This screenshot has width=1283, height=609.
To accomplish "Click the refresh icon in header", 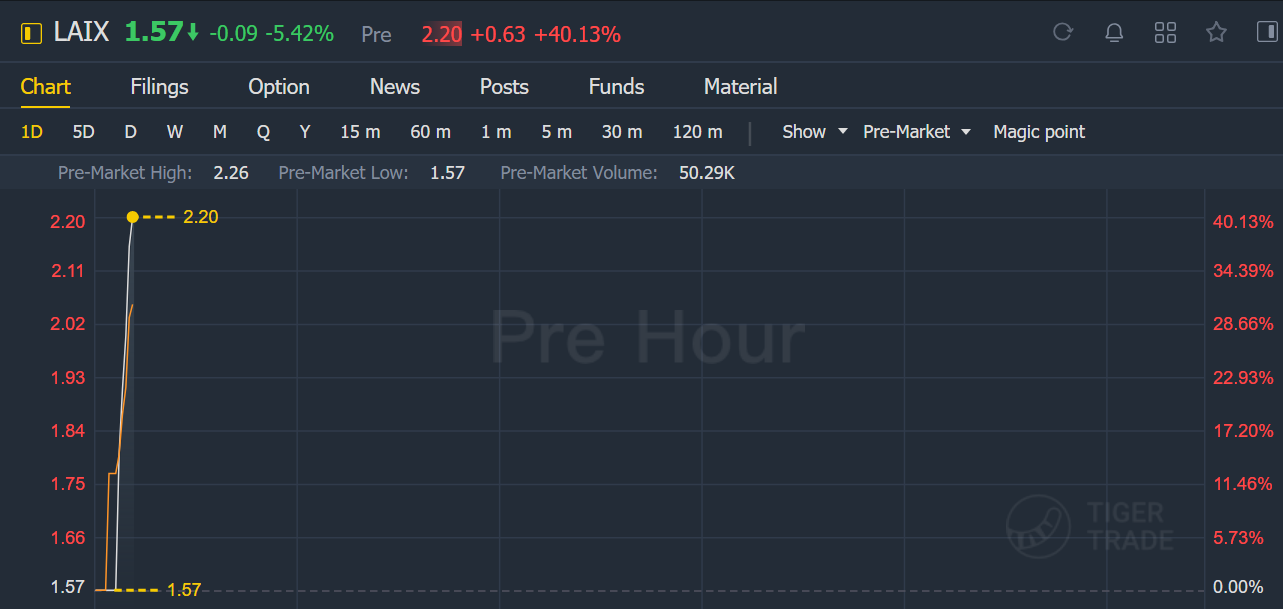I will (1063, 33).
